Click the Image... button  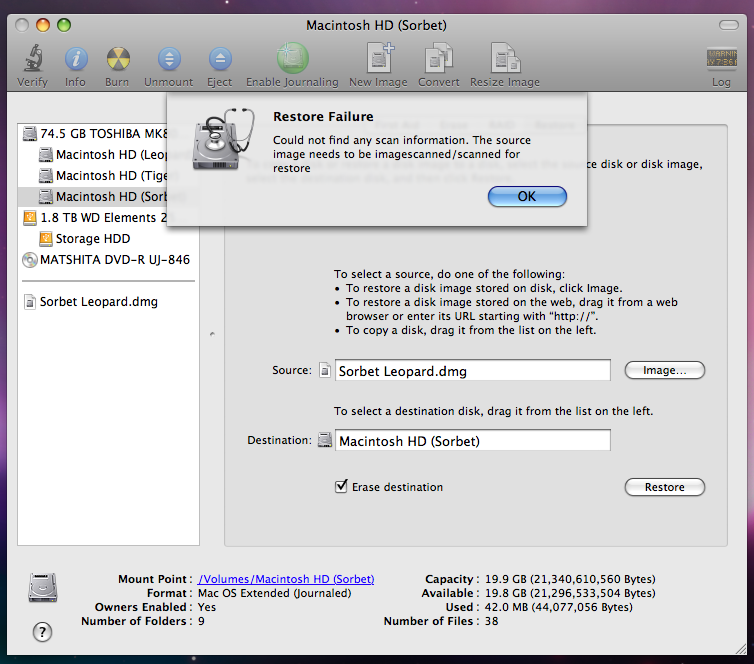[665, 370]
